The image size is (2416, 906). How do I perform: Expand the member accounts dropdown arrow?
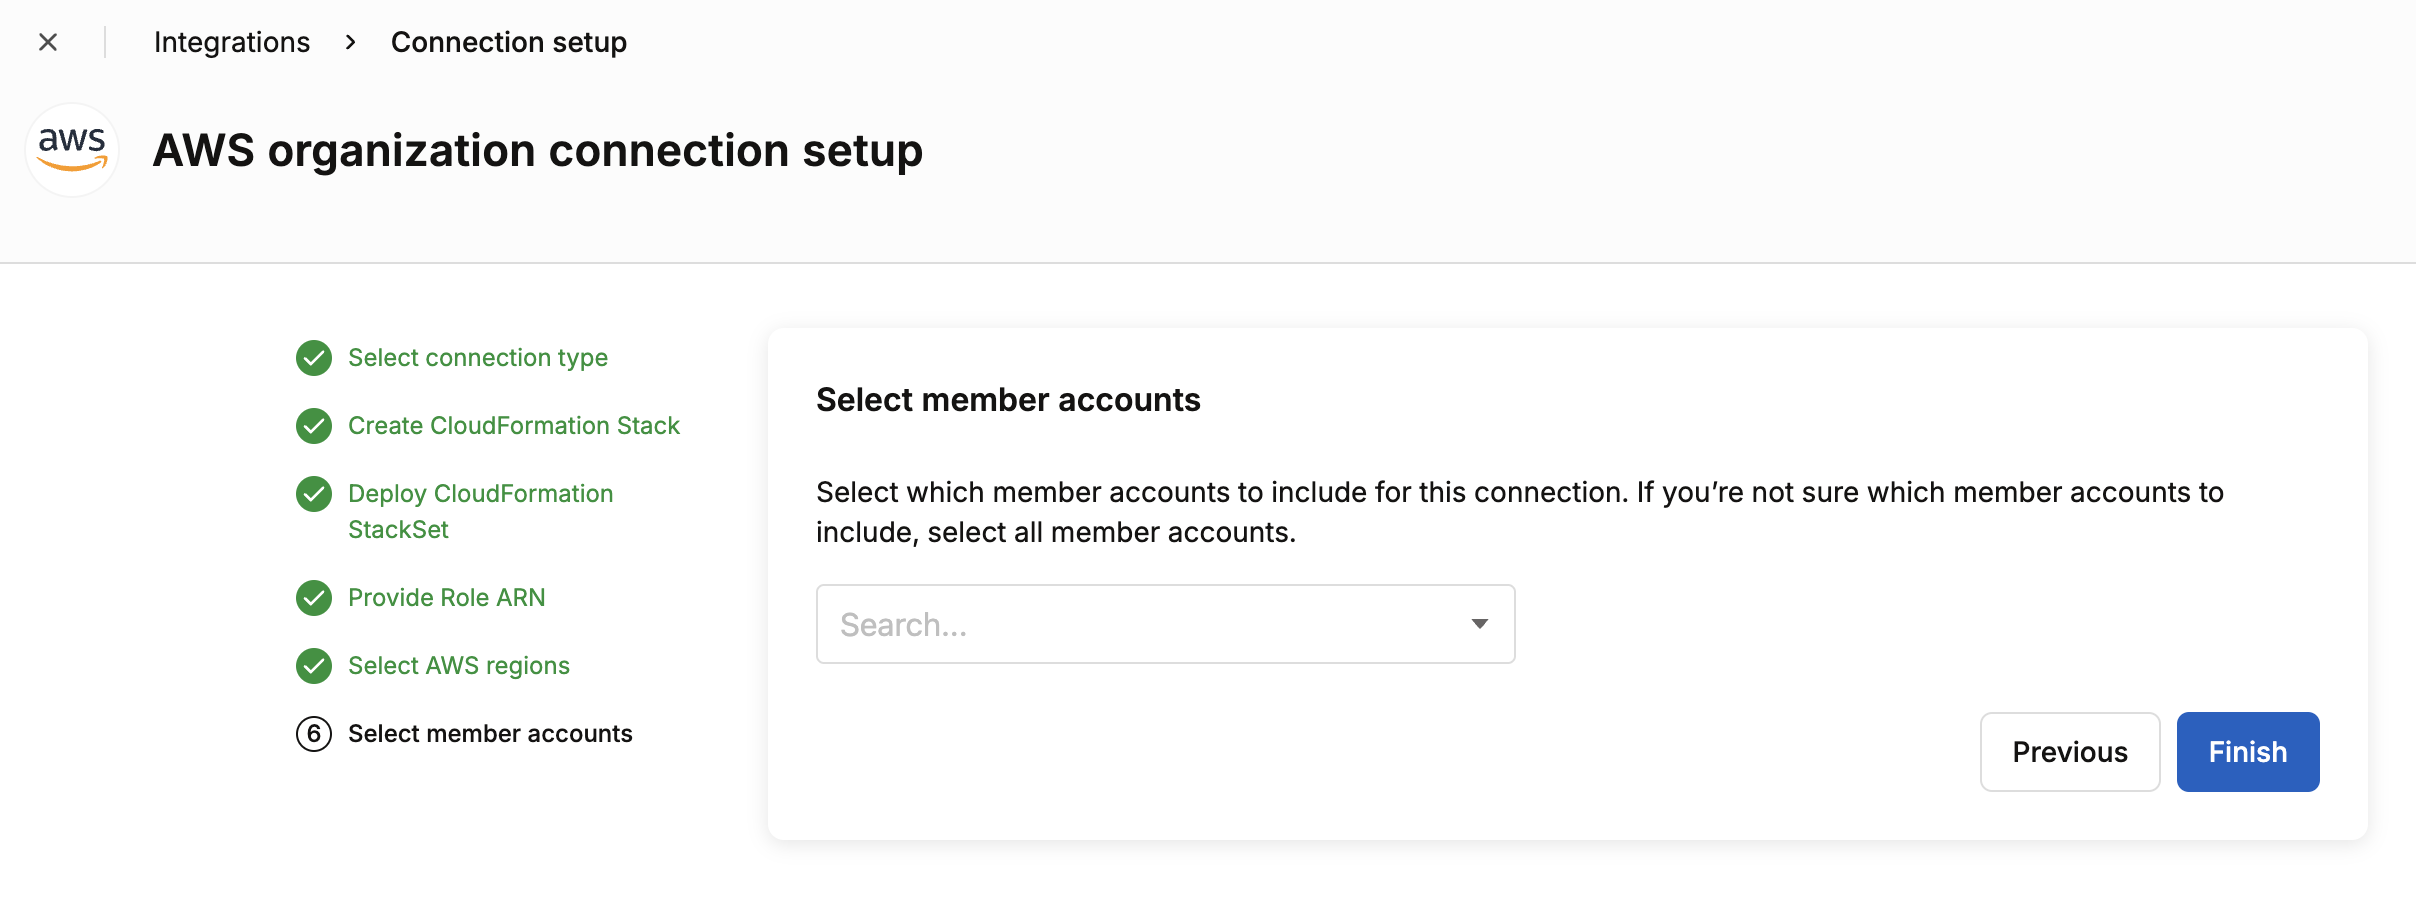click(1480, 624)
